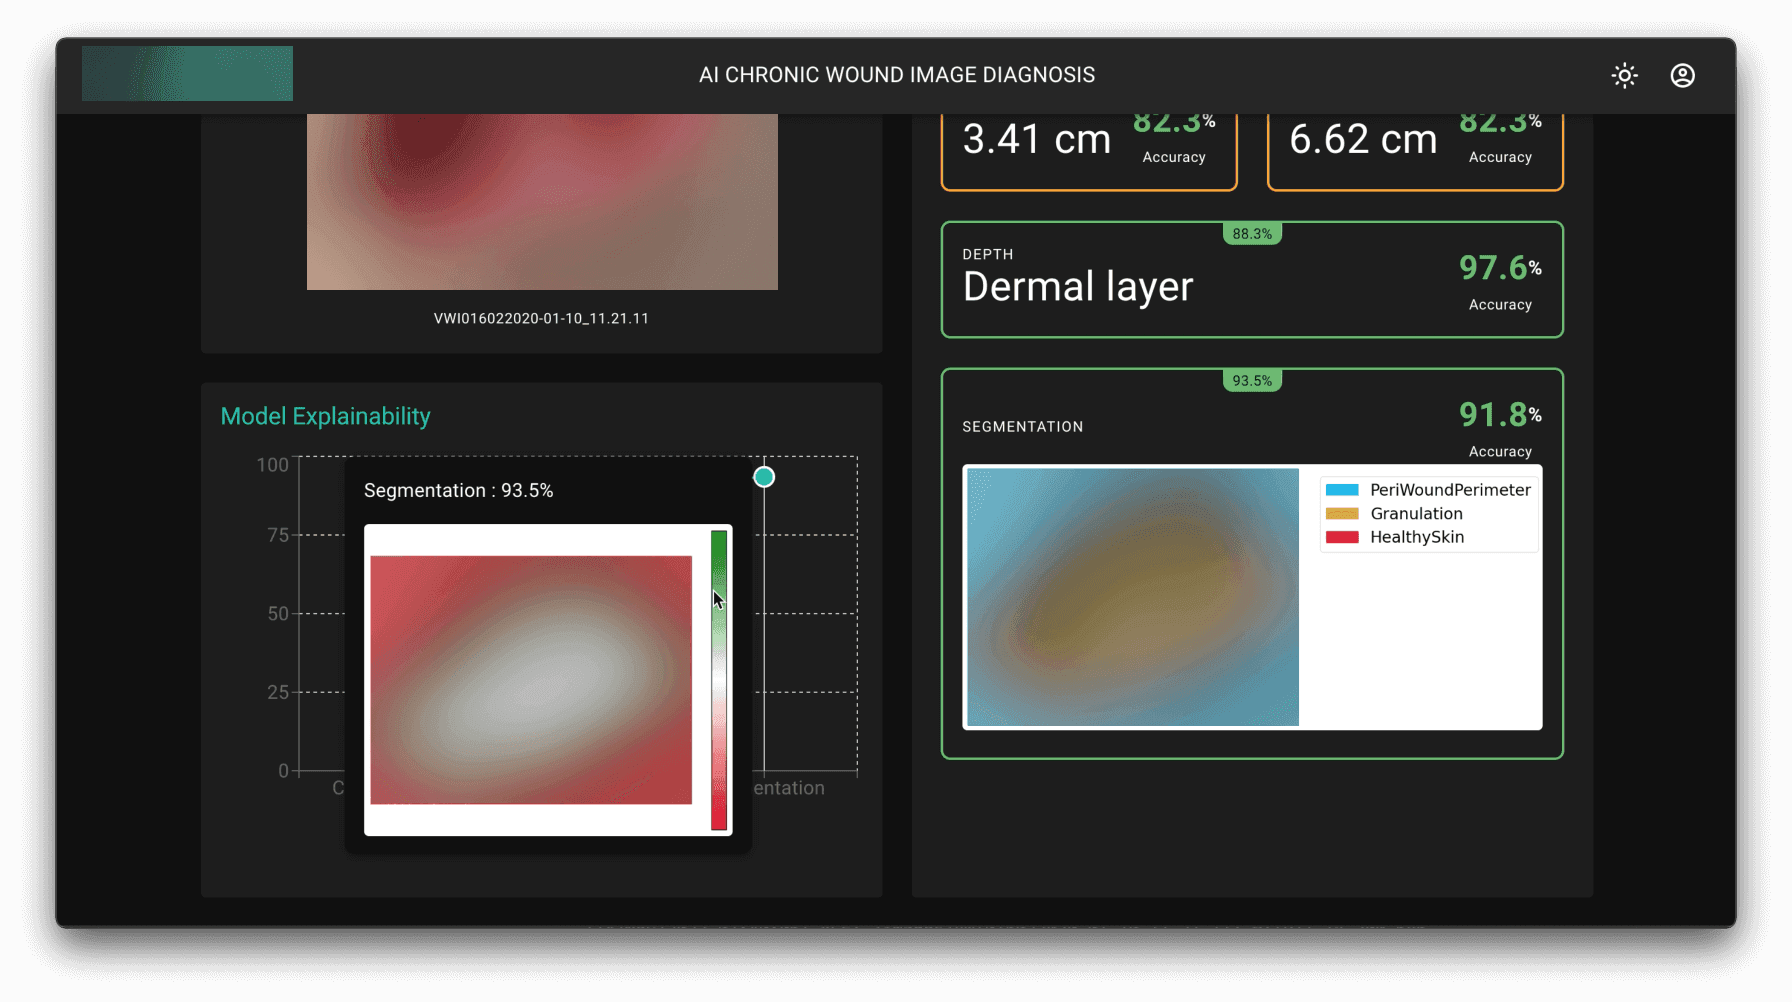
Task: Select the Dermal layer depth card
Action: click(x=1251, y=280)
